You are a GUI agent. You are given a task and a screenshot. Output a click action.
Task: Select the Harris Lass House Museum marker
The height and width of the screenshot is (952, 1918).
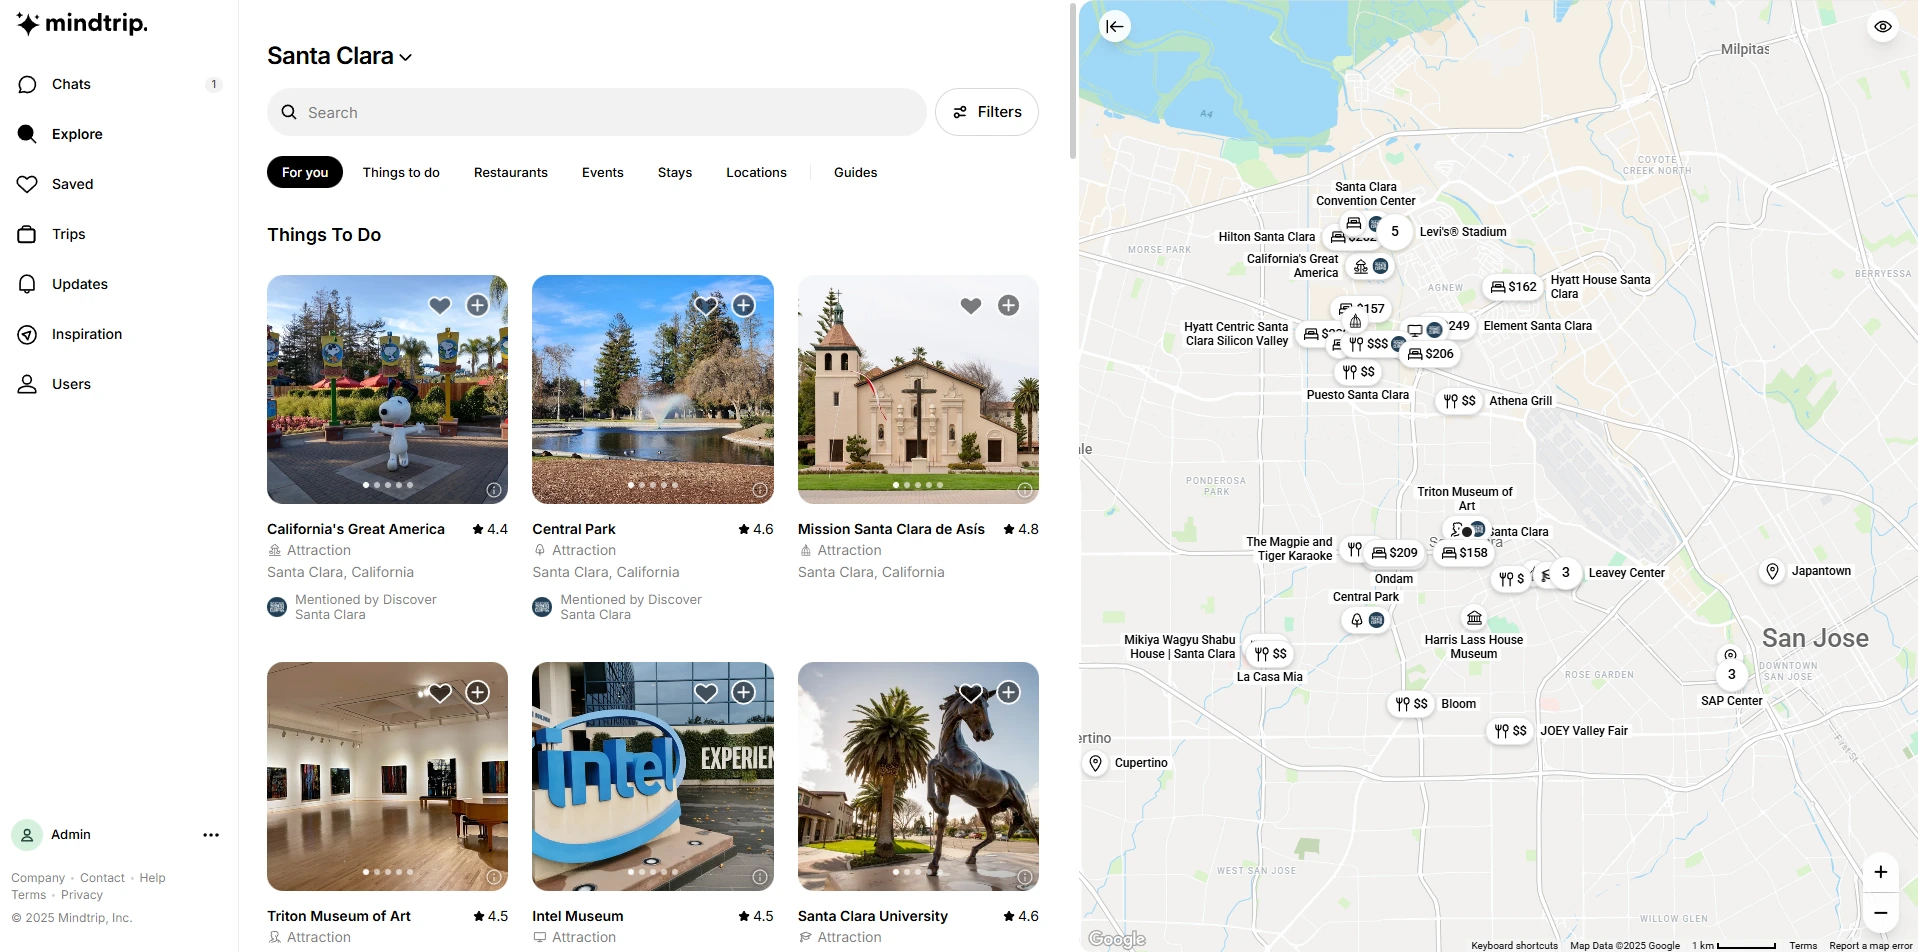(1474, 618)
